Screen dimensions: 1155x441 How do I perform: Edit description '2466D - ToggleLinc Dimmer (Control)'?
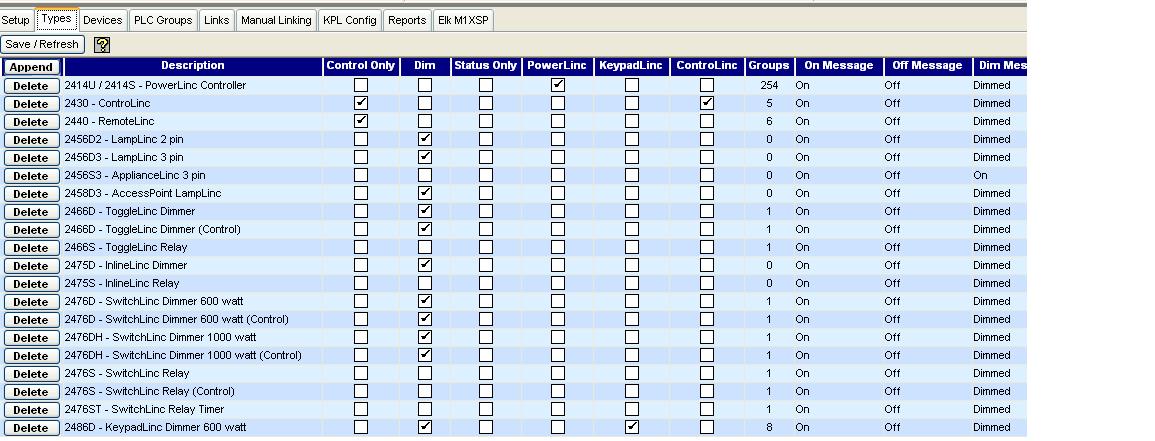point(152,229)
